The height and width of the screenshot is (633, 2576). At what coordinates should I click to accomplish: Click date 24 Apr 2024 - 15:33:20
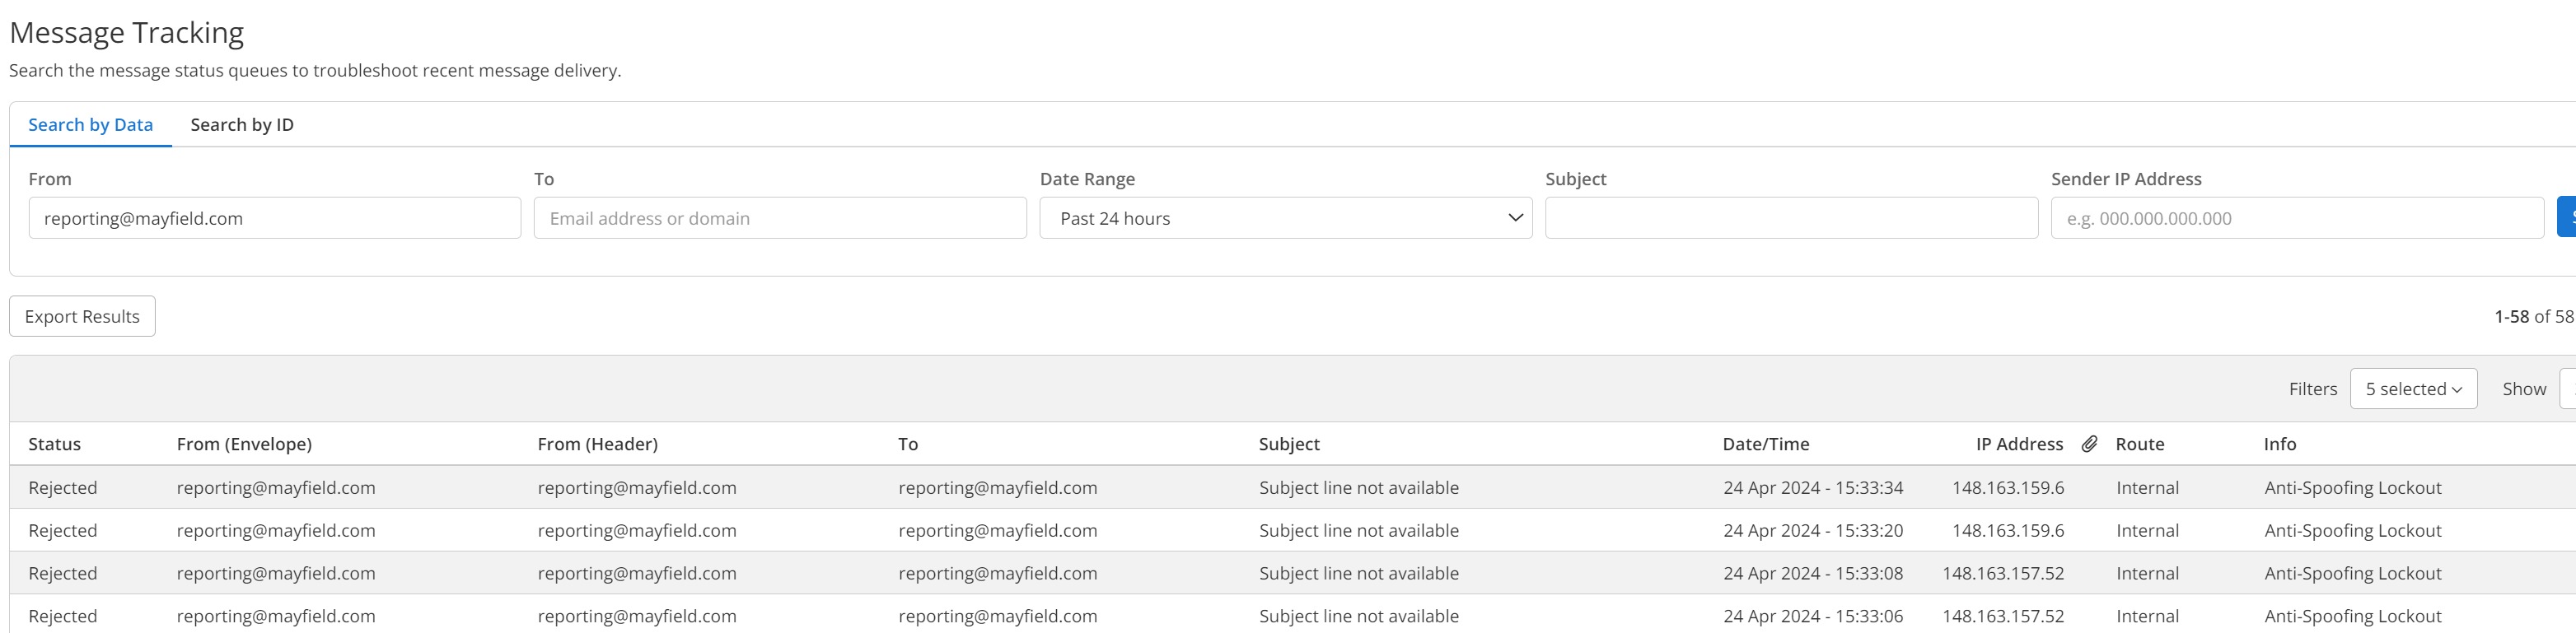(1813, 531)
